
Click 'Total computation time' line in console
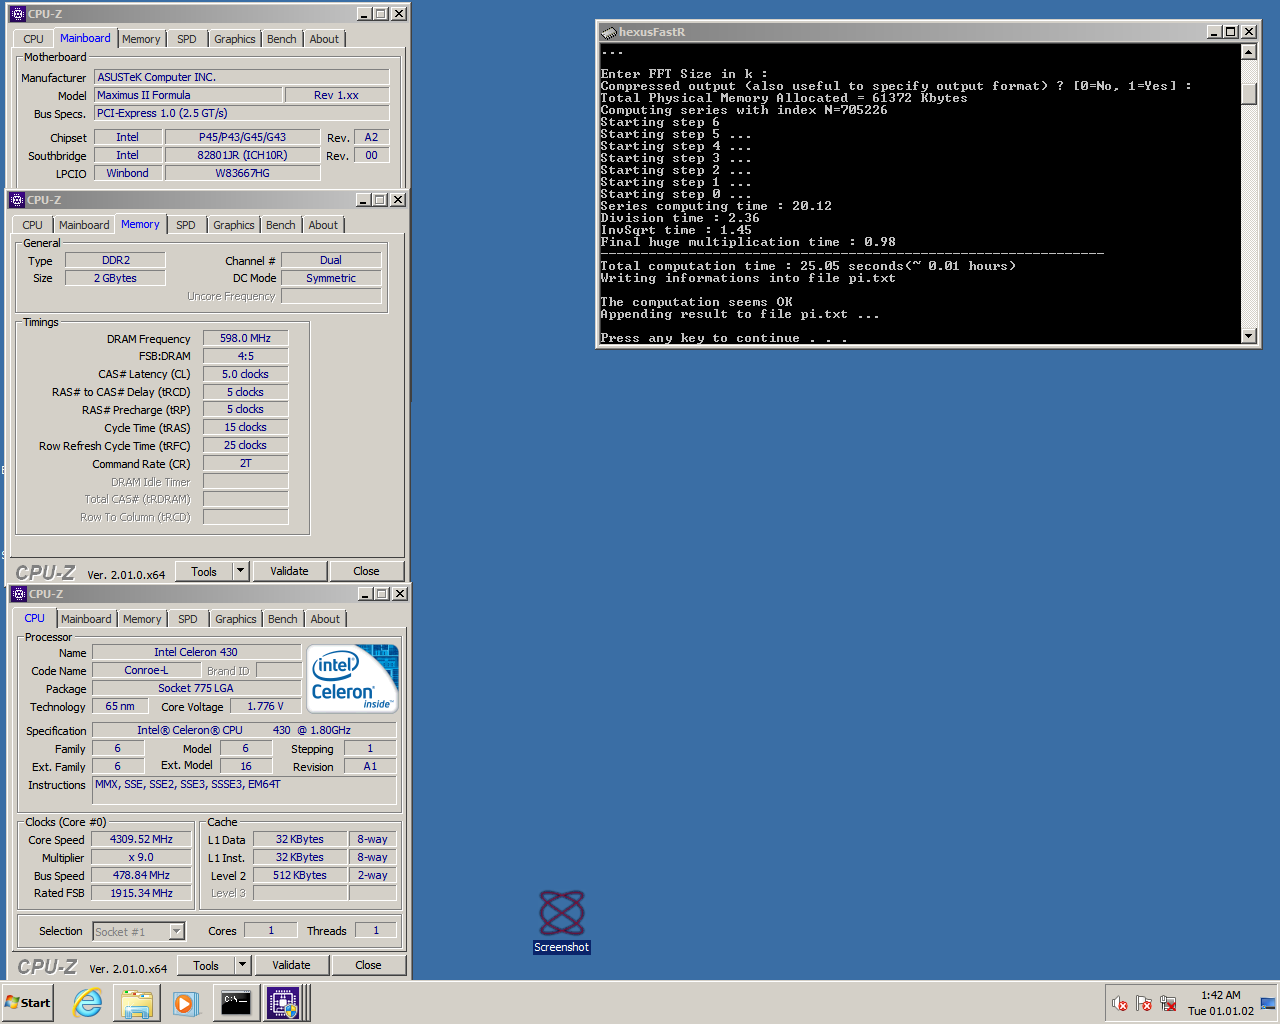point(808,266)
